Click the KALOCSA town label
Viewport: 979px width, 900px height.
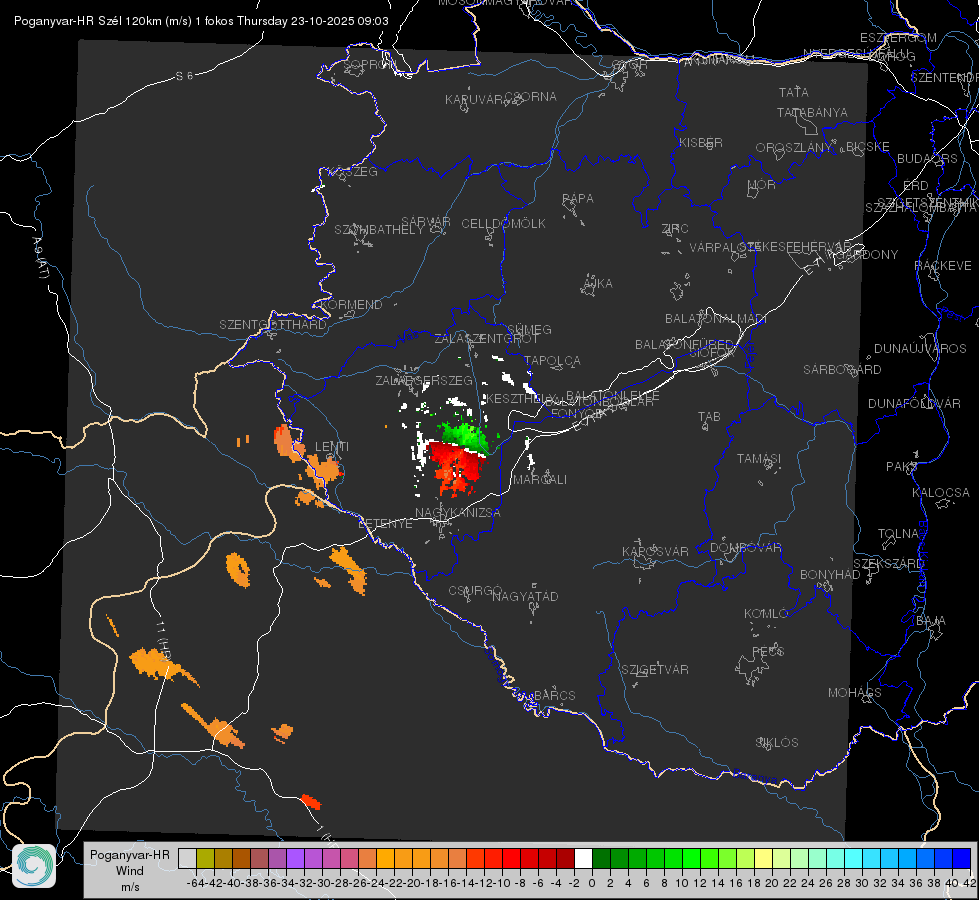click(940, 493)
